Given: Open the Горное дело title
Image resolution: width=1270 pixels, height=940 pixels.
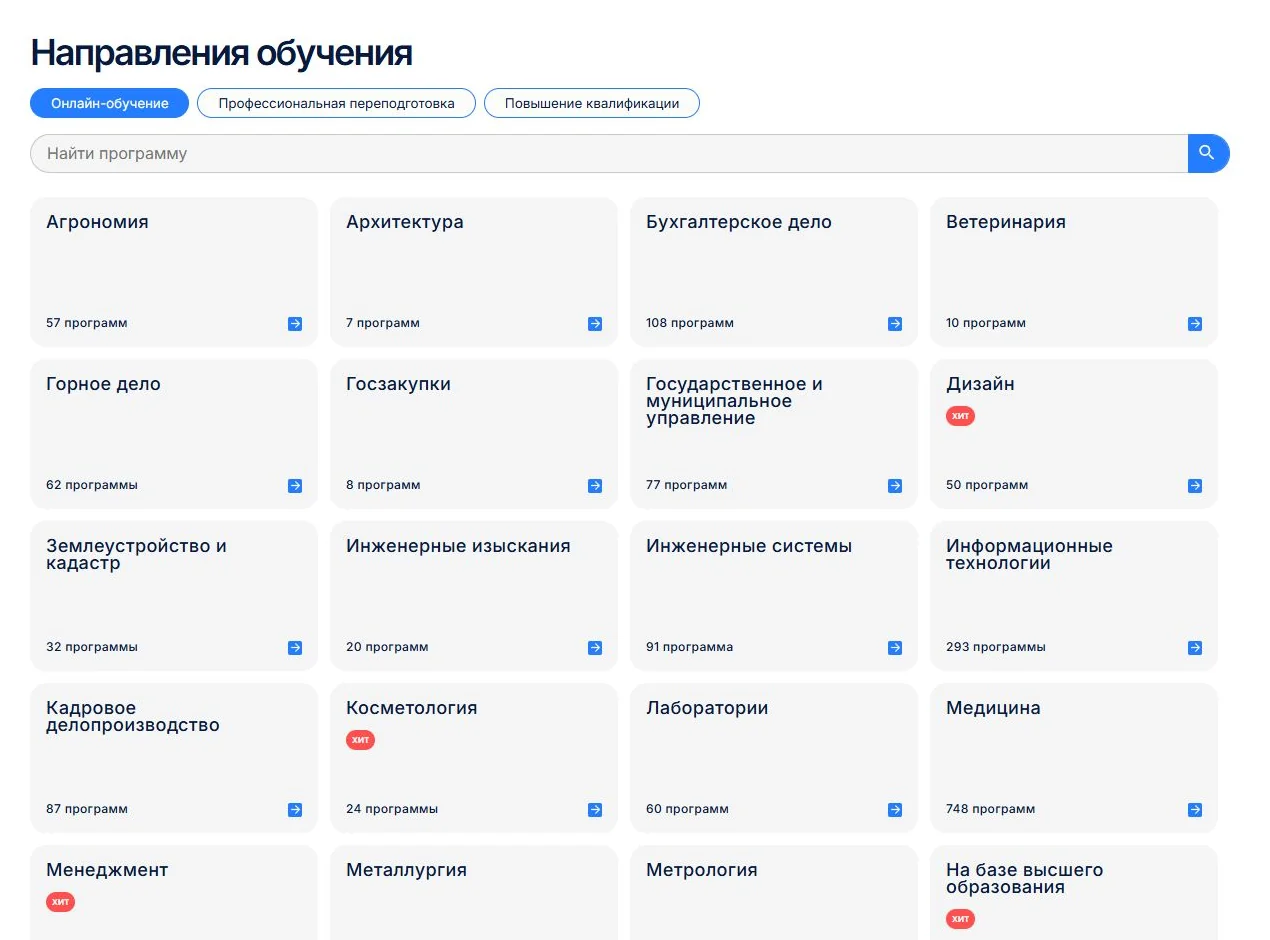Looking at the screenshot, I should pyautogui.click(x=103, y=384).
